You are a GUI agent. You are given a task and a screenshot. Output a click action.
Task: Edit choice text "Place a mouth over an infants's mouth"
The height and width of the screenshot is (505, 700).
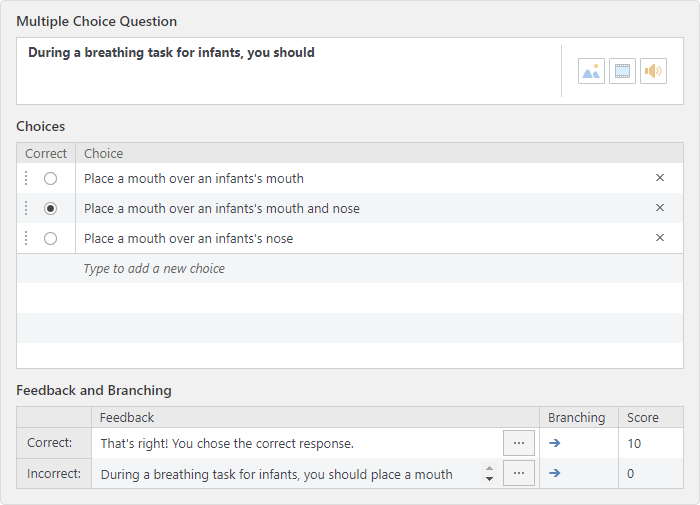(194, 179)
